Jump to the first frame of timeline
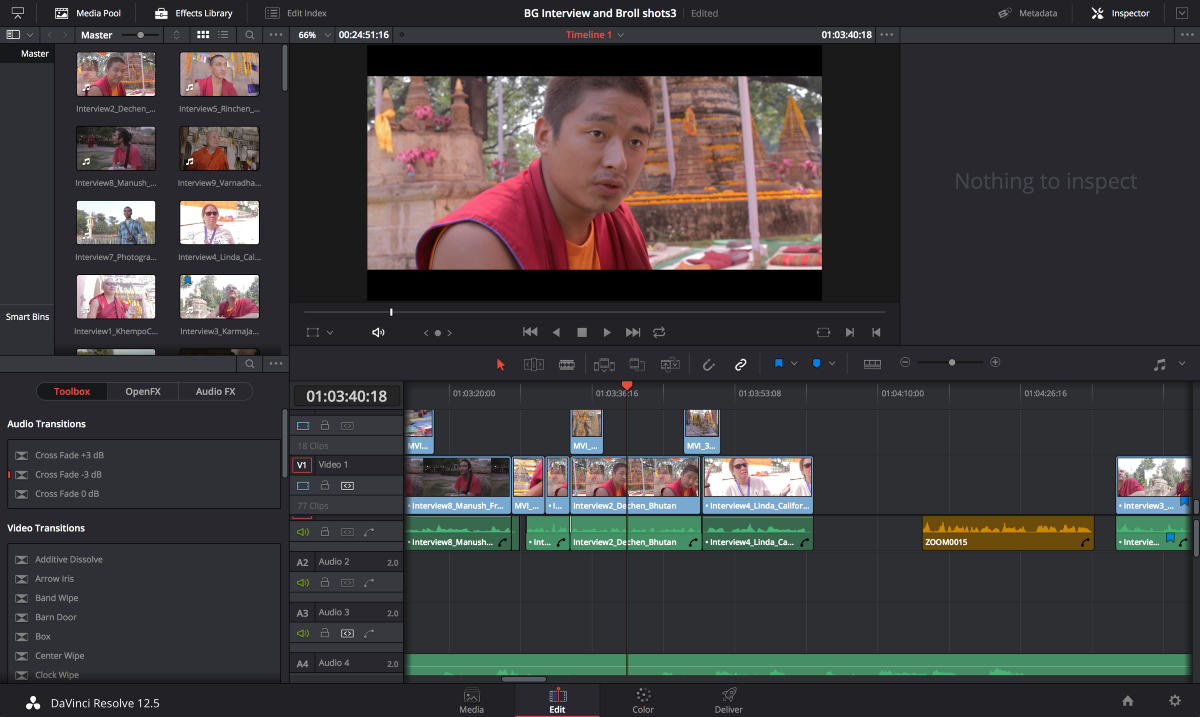This screenshot has width=1200, height=717. point(530,332)
